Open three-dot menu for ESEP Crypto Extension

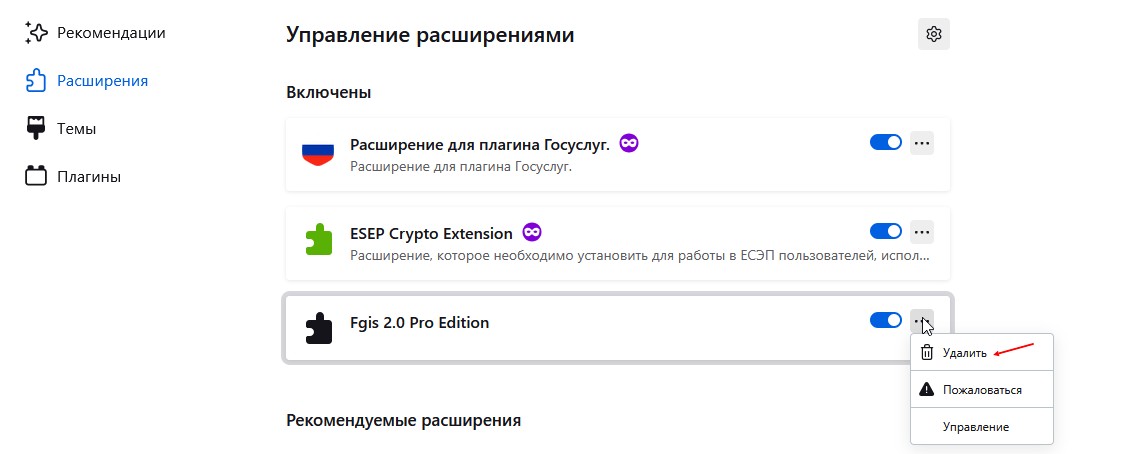(922, 232)
